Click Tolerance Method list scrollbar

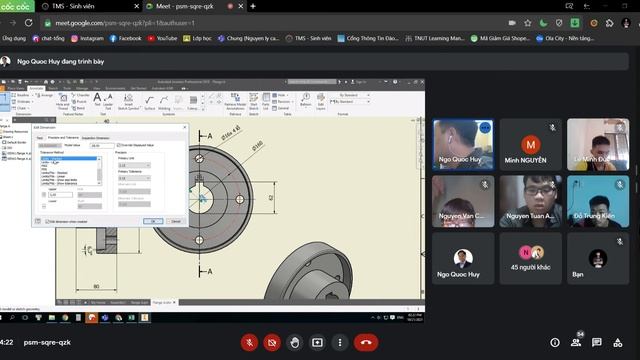(x=99, y=171)
